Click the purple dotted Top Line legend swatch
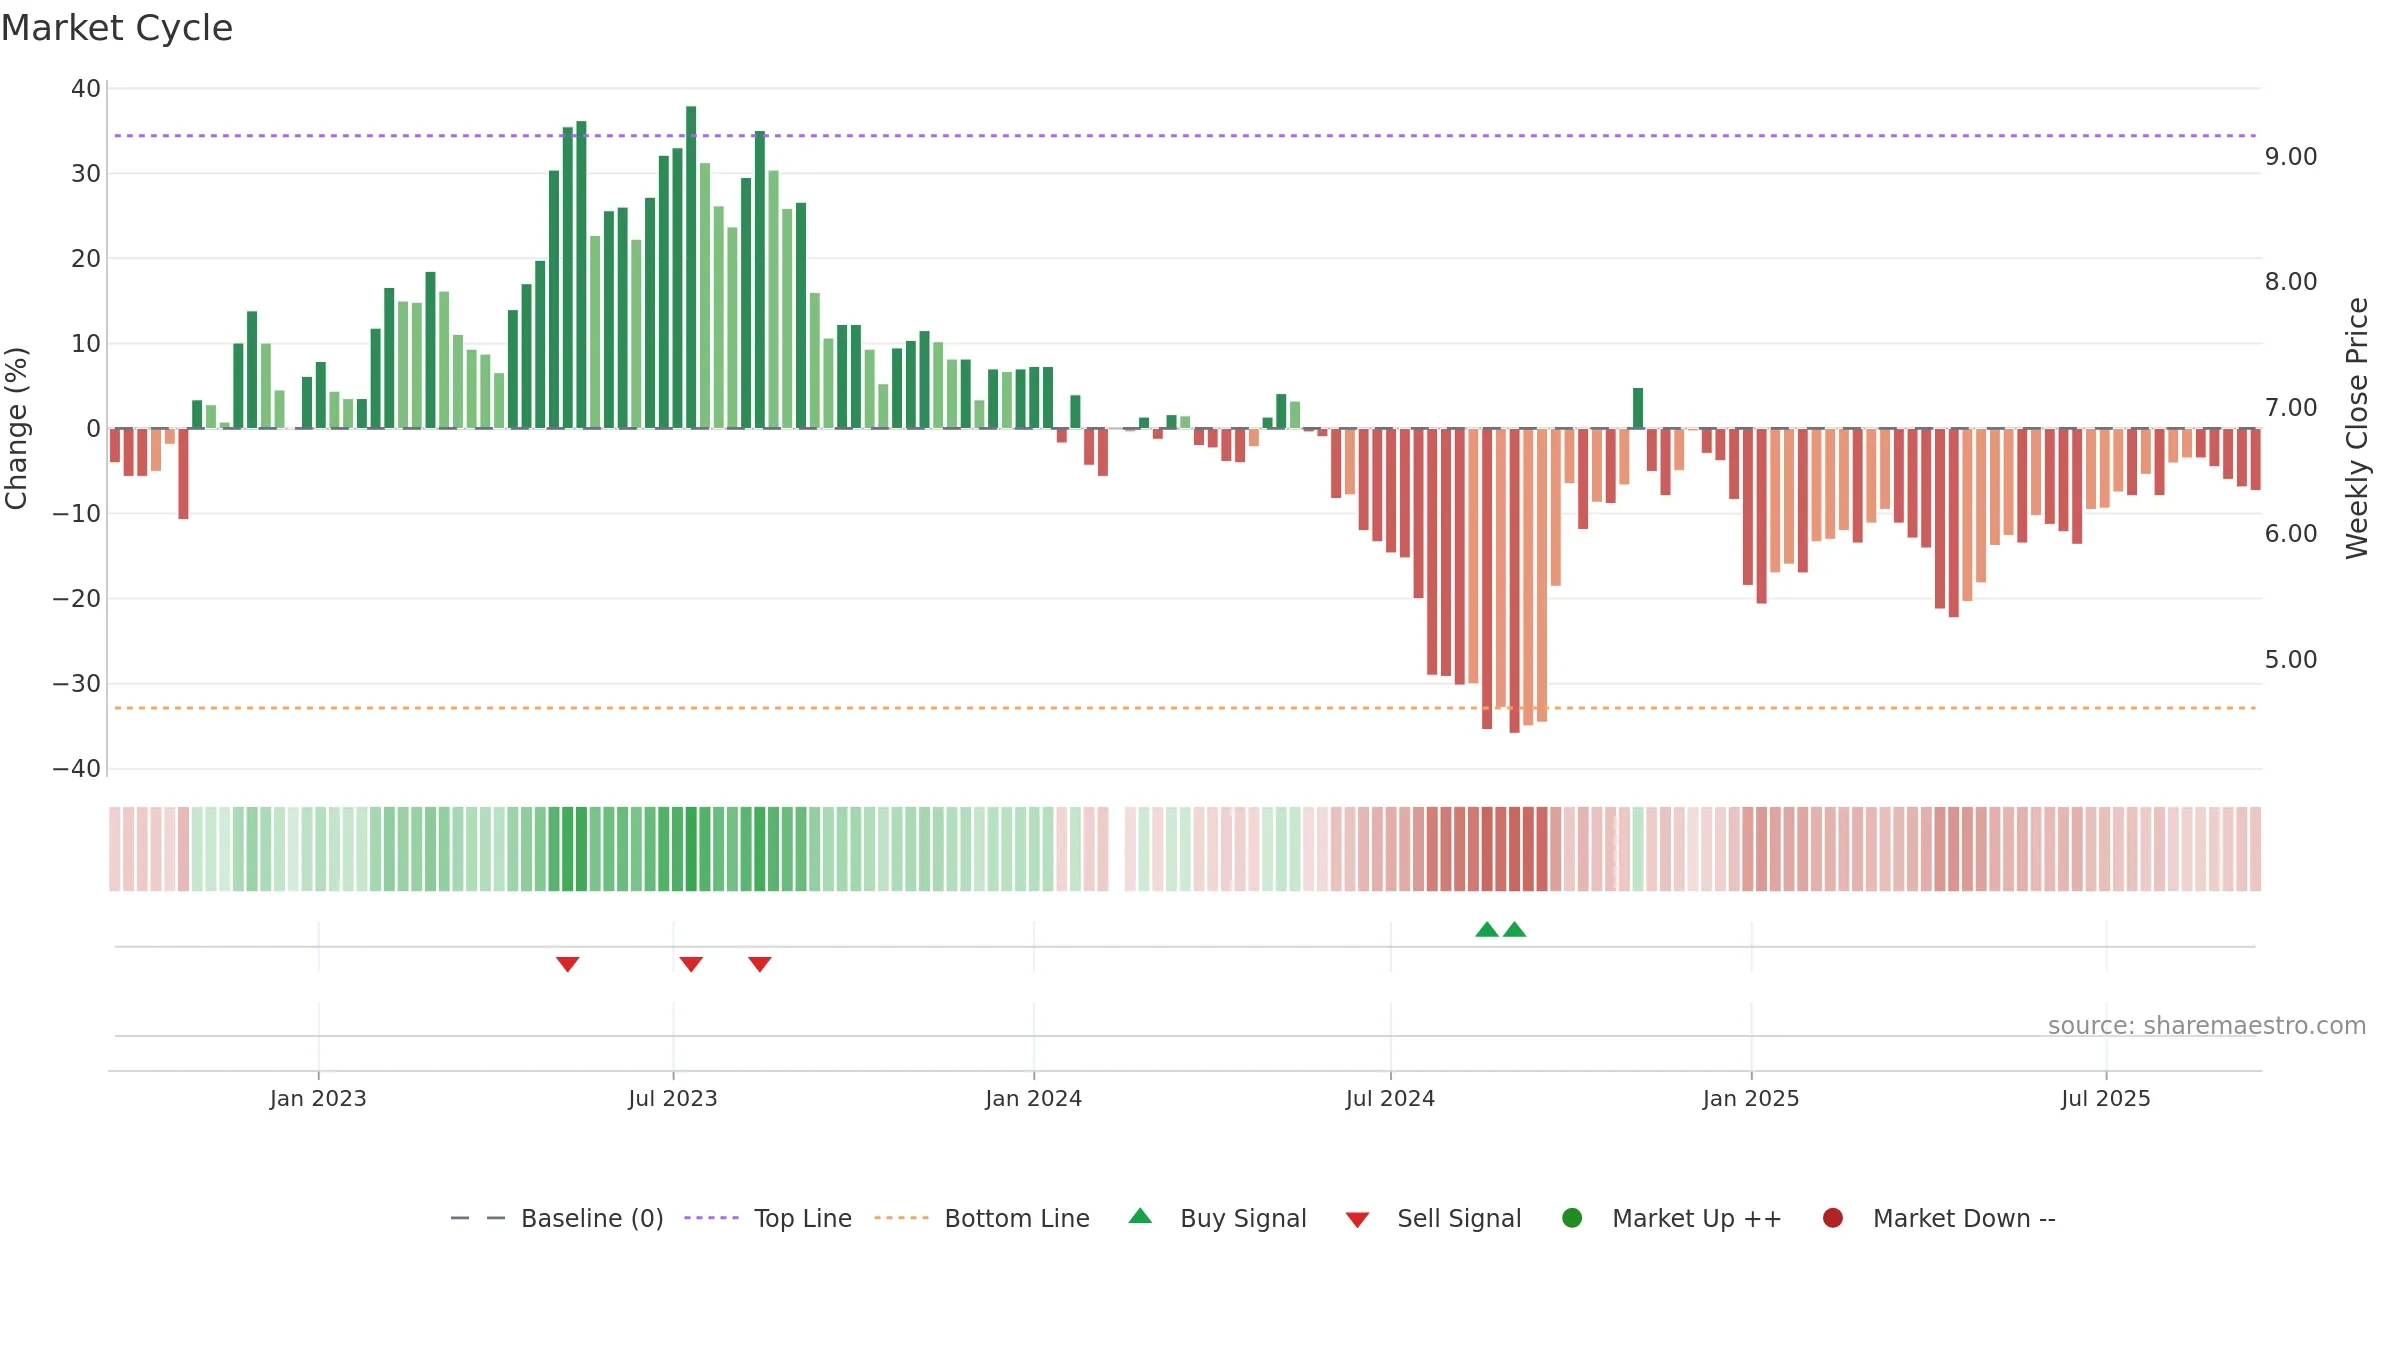 (x=711, y=1218)
